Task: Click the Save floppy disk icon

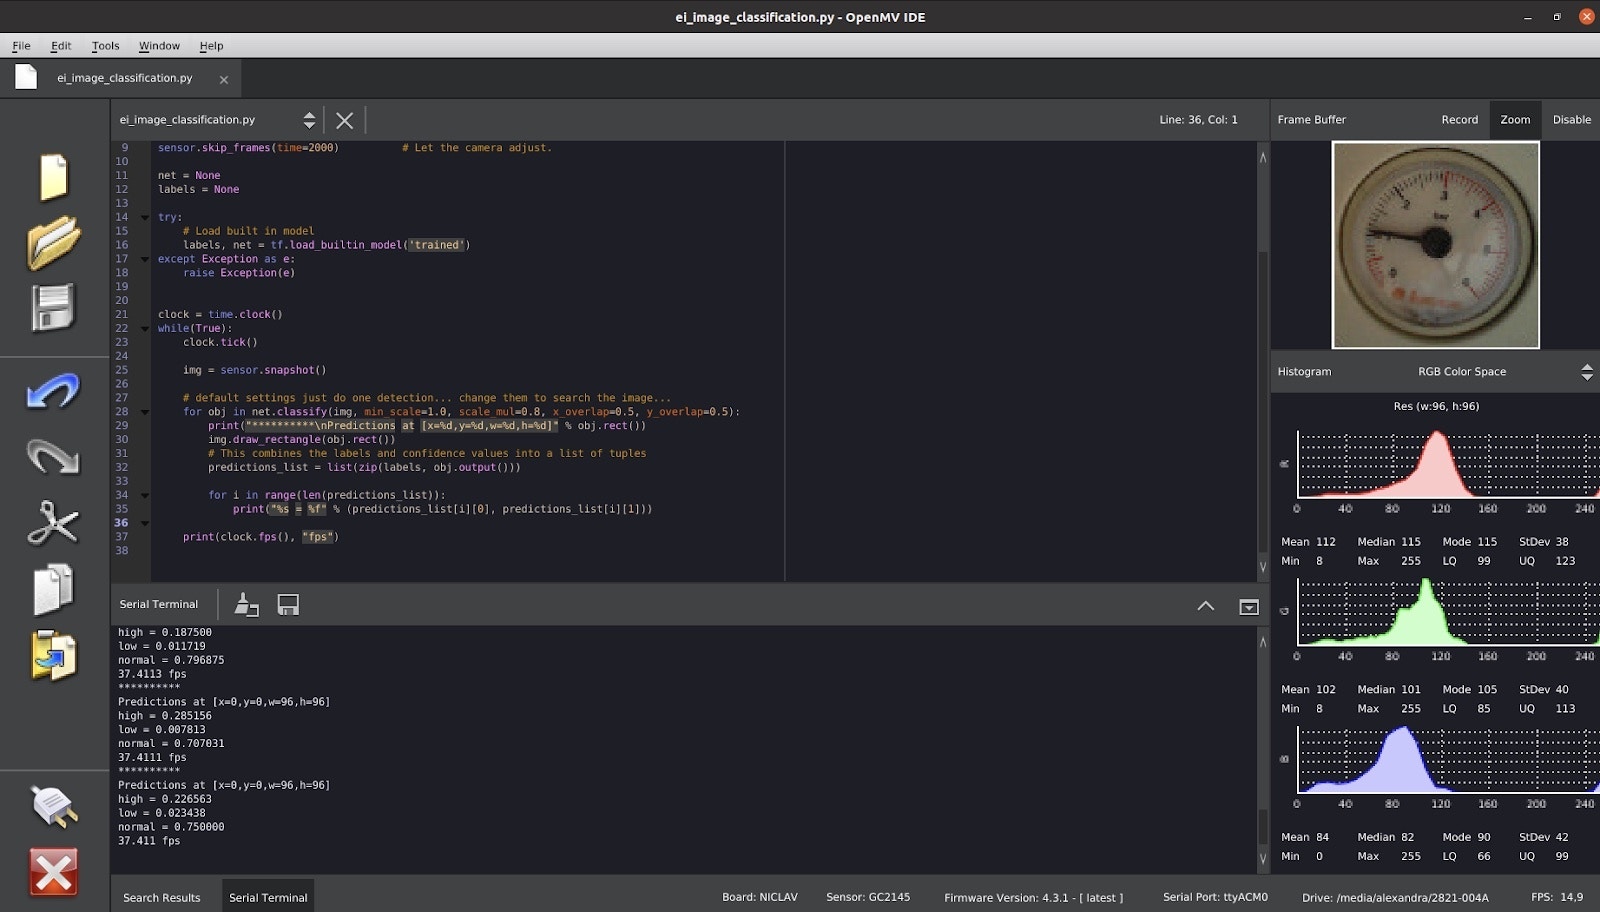Action: tap(53, 308)
